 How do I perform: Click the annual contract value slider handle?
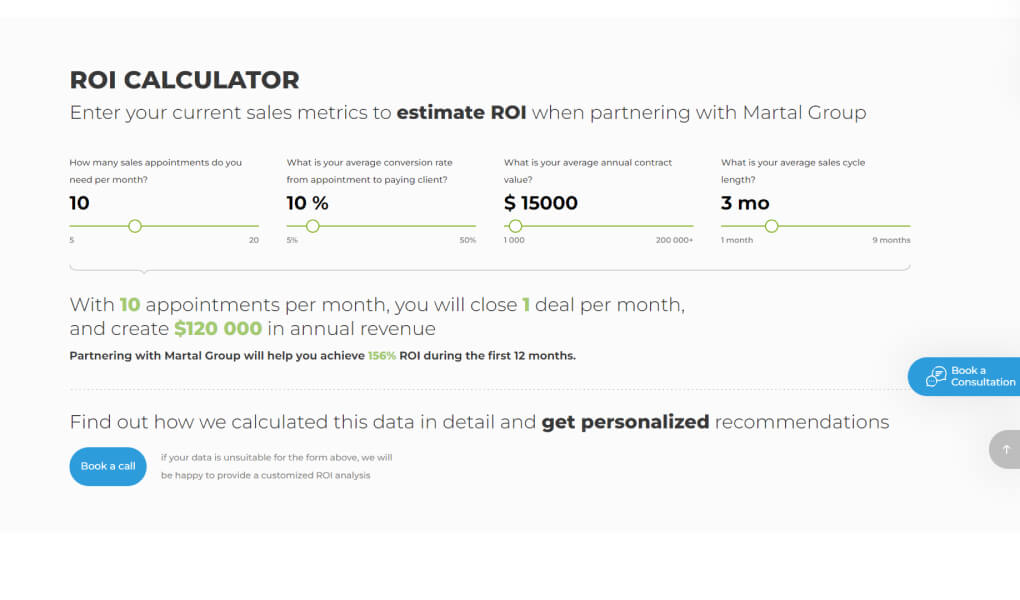click(515, 226)
